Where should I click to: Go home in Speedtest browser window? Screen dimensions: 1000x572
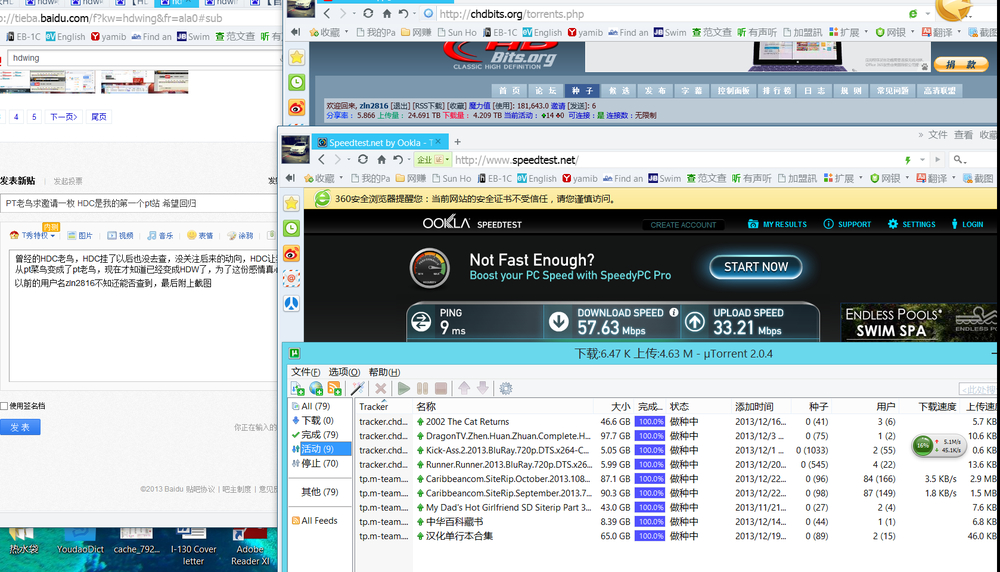pyautogui.click(x=381, y=159)
